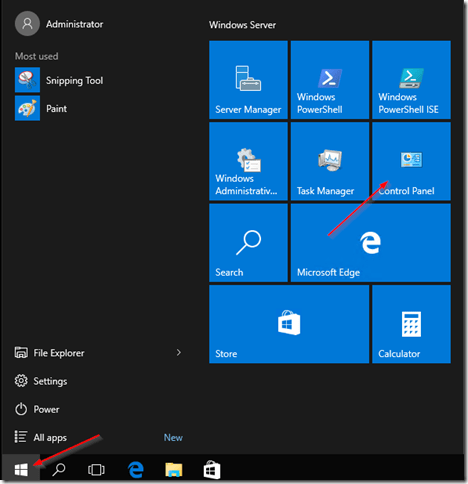Open File Explorer from the taskbar
Screen dimensions: 468x484
174,470
